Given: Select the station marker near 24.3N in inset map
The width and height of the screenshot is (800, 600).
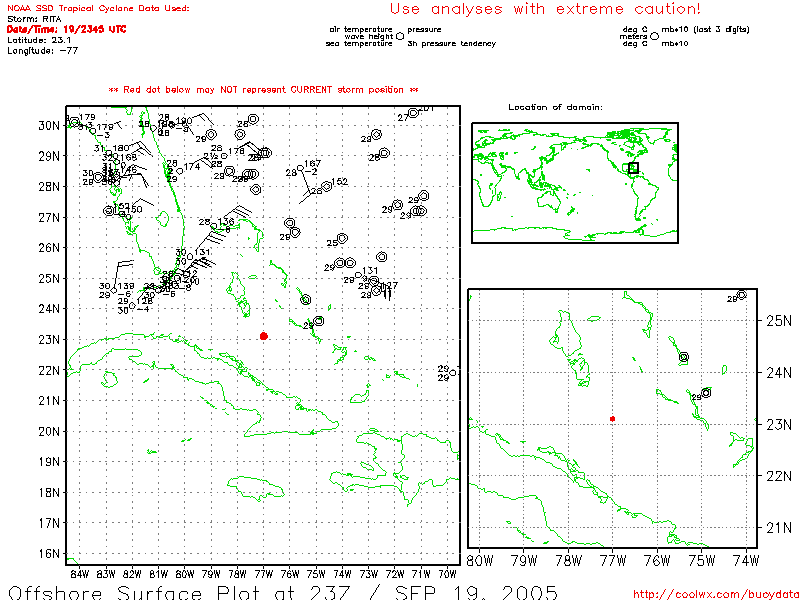Looking at the screenshot, I should pos(684,357).
